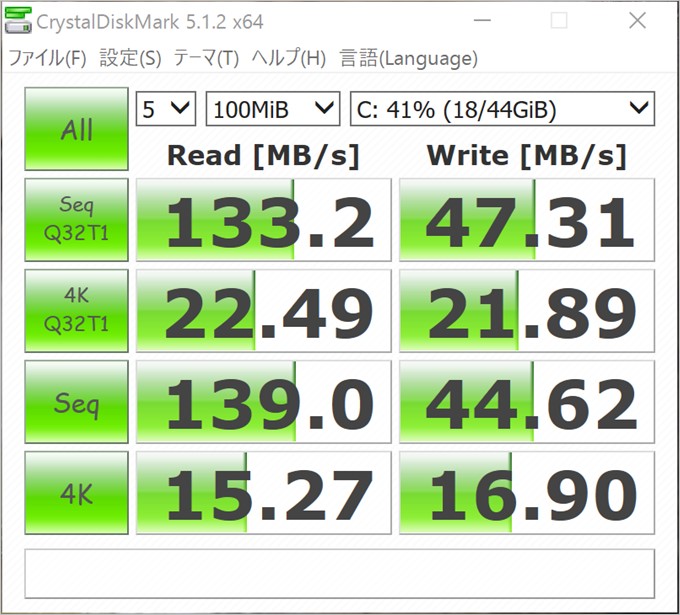Start the 4K benchmark

(x=76, y=493)
